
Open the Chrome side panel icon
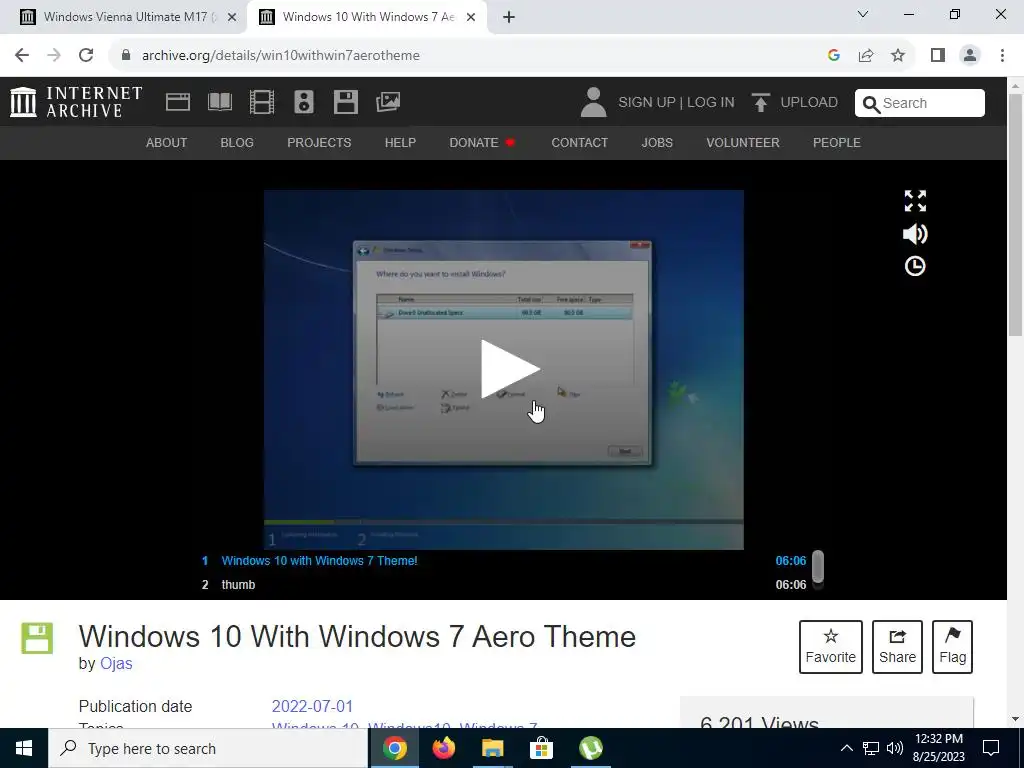click(x=938, y=56)
